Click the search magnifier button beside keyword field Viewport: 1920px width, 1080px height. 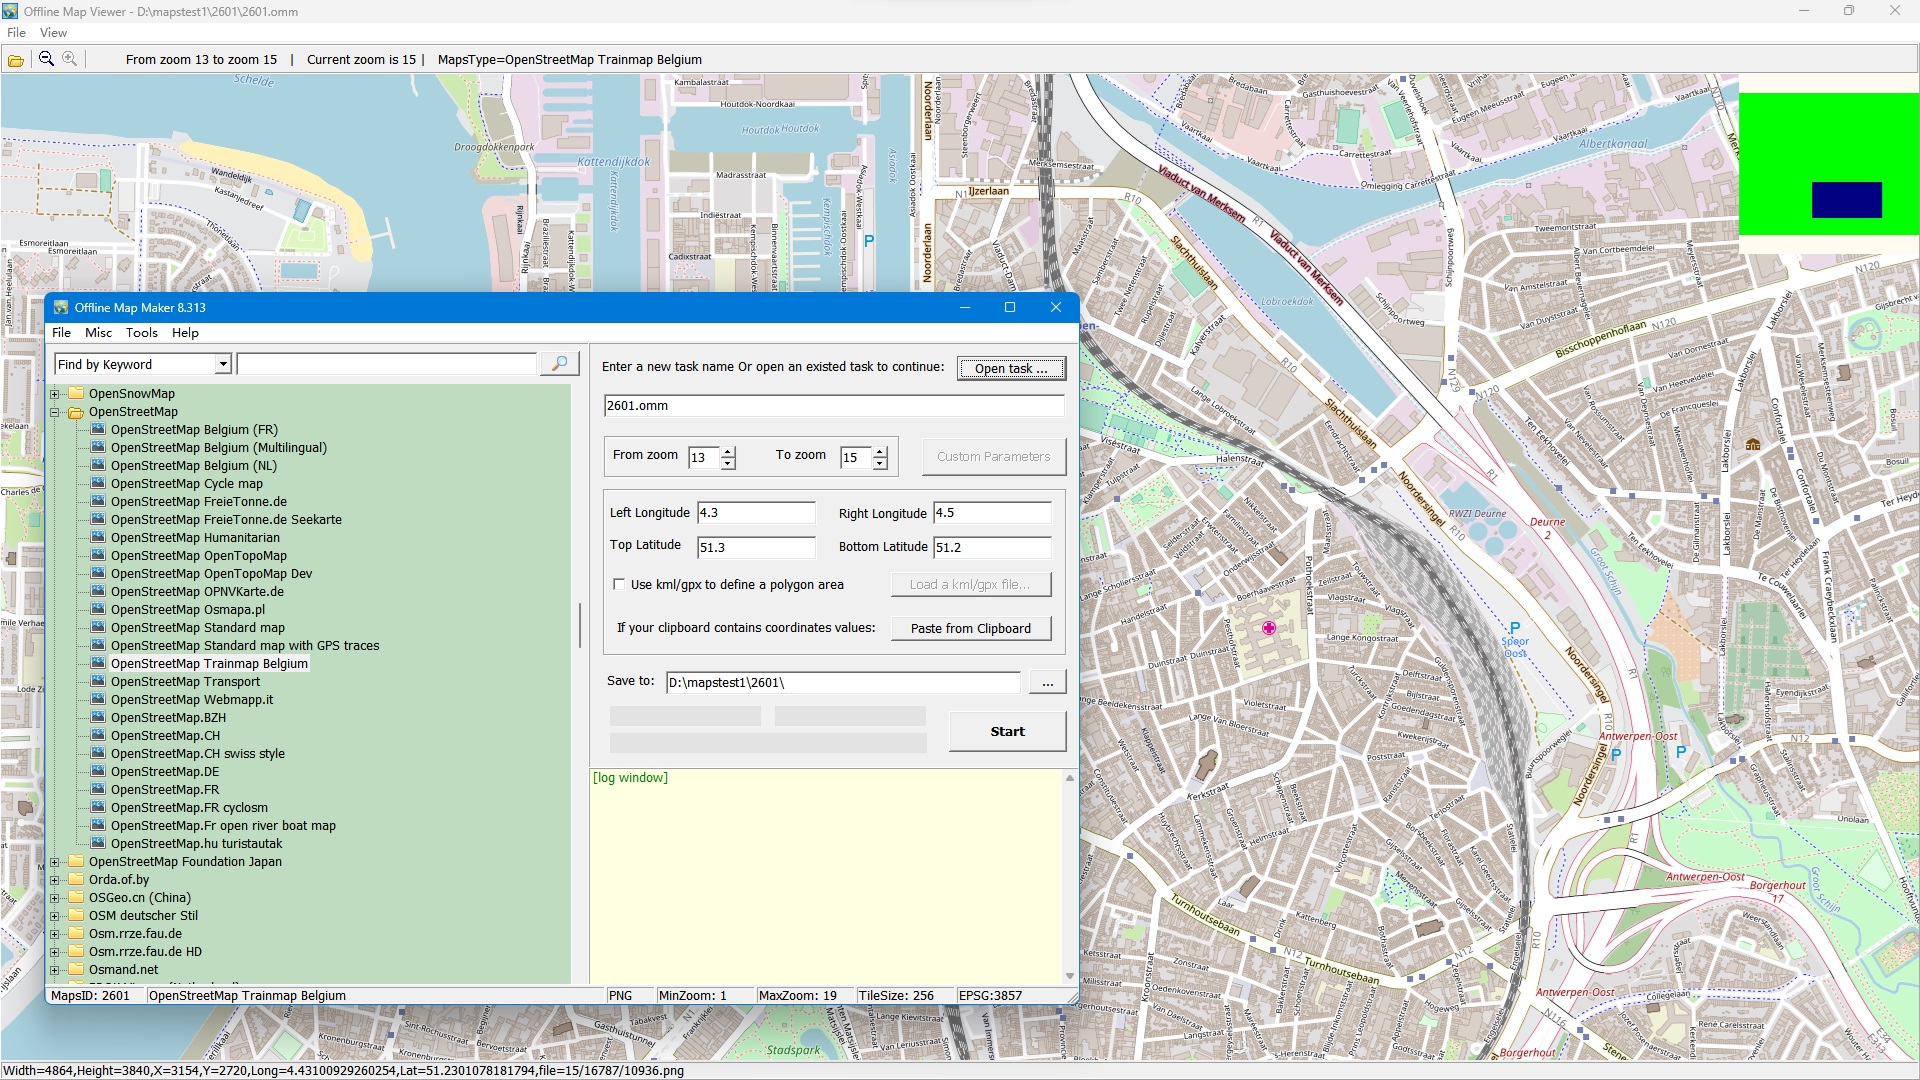(x=560, y=364)
